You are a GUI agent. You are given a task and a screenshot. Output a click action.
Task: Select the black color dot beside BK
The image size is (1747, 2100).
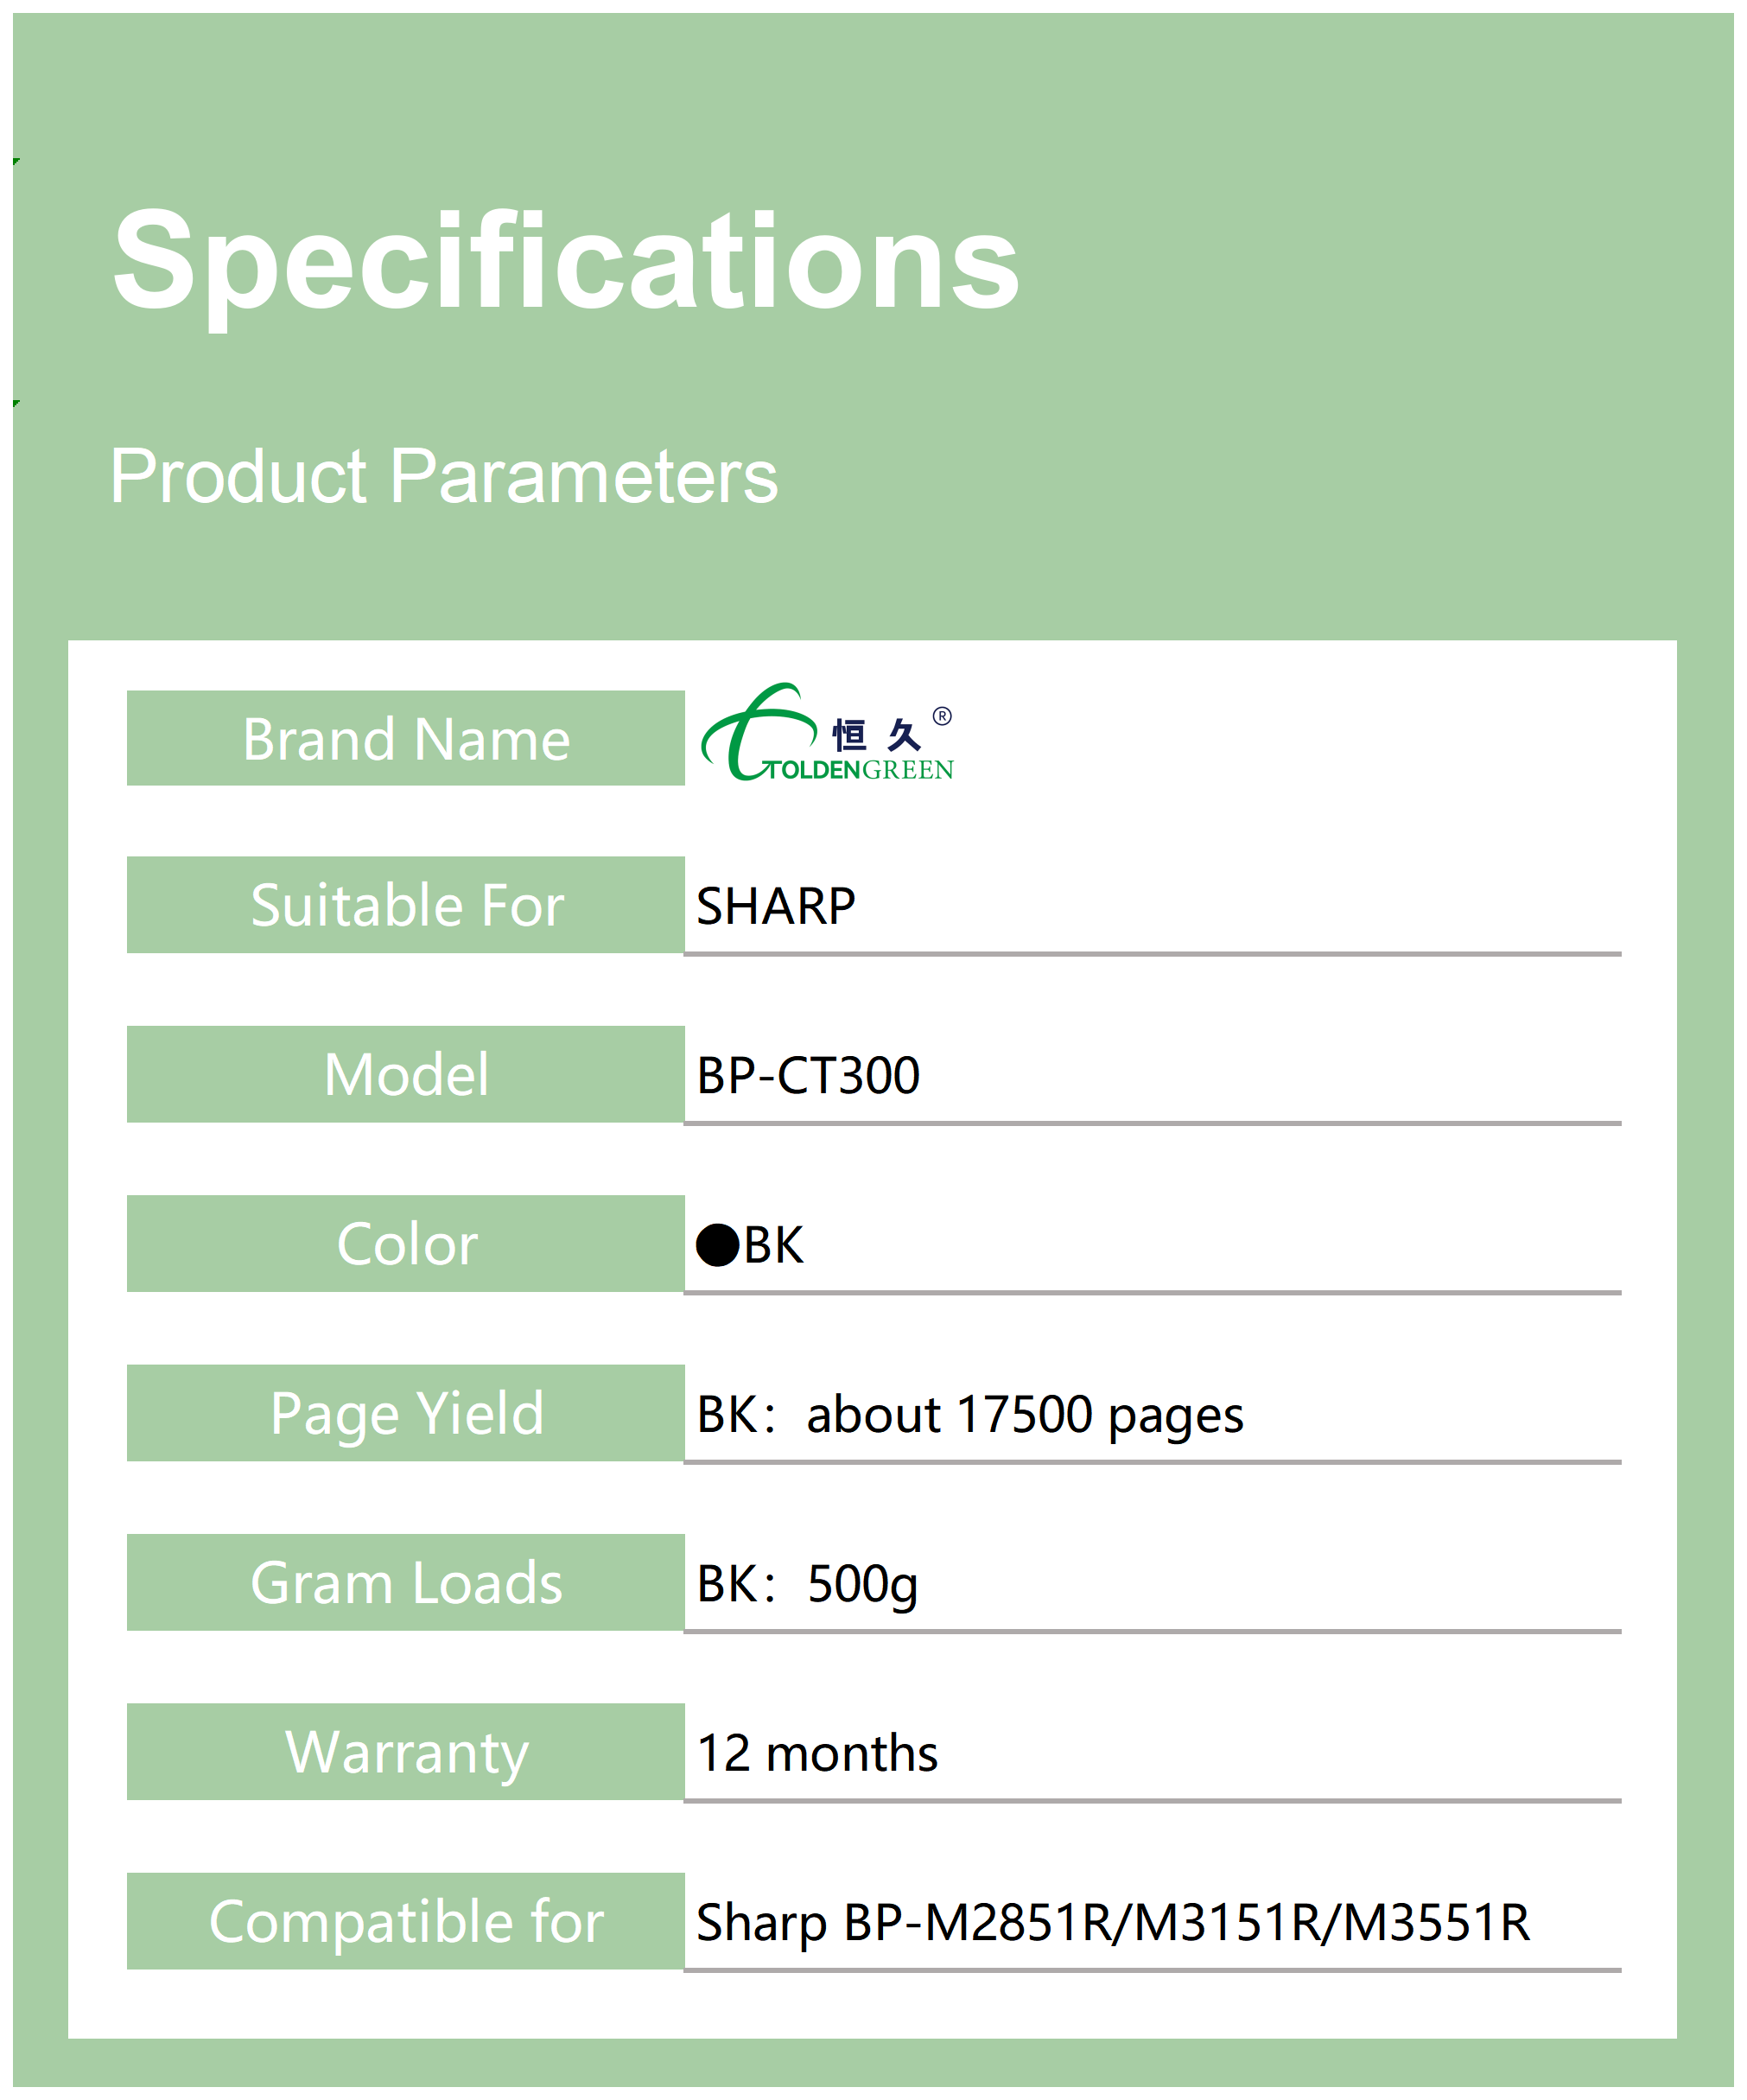[x=717, y=1245]
